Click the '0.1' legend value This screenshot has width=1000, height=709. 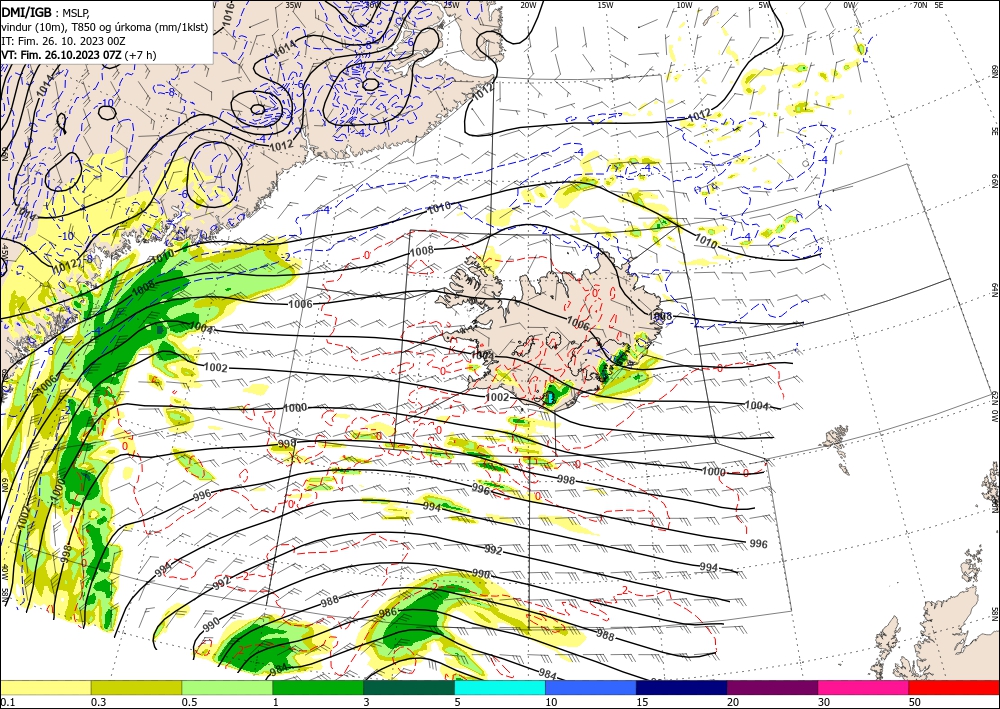pos(6,702)
